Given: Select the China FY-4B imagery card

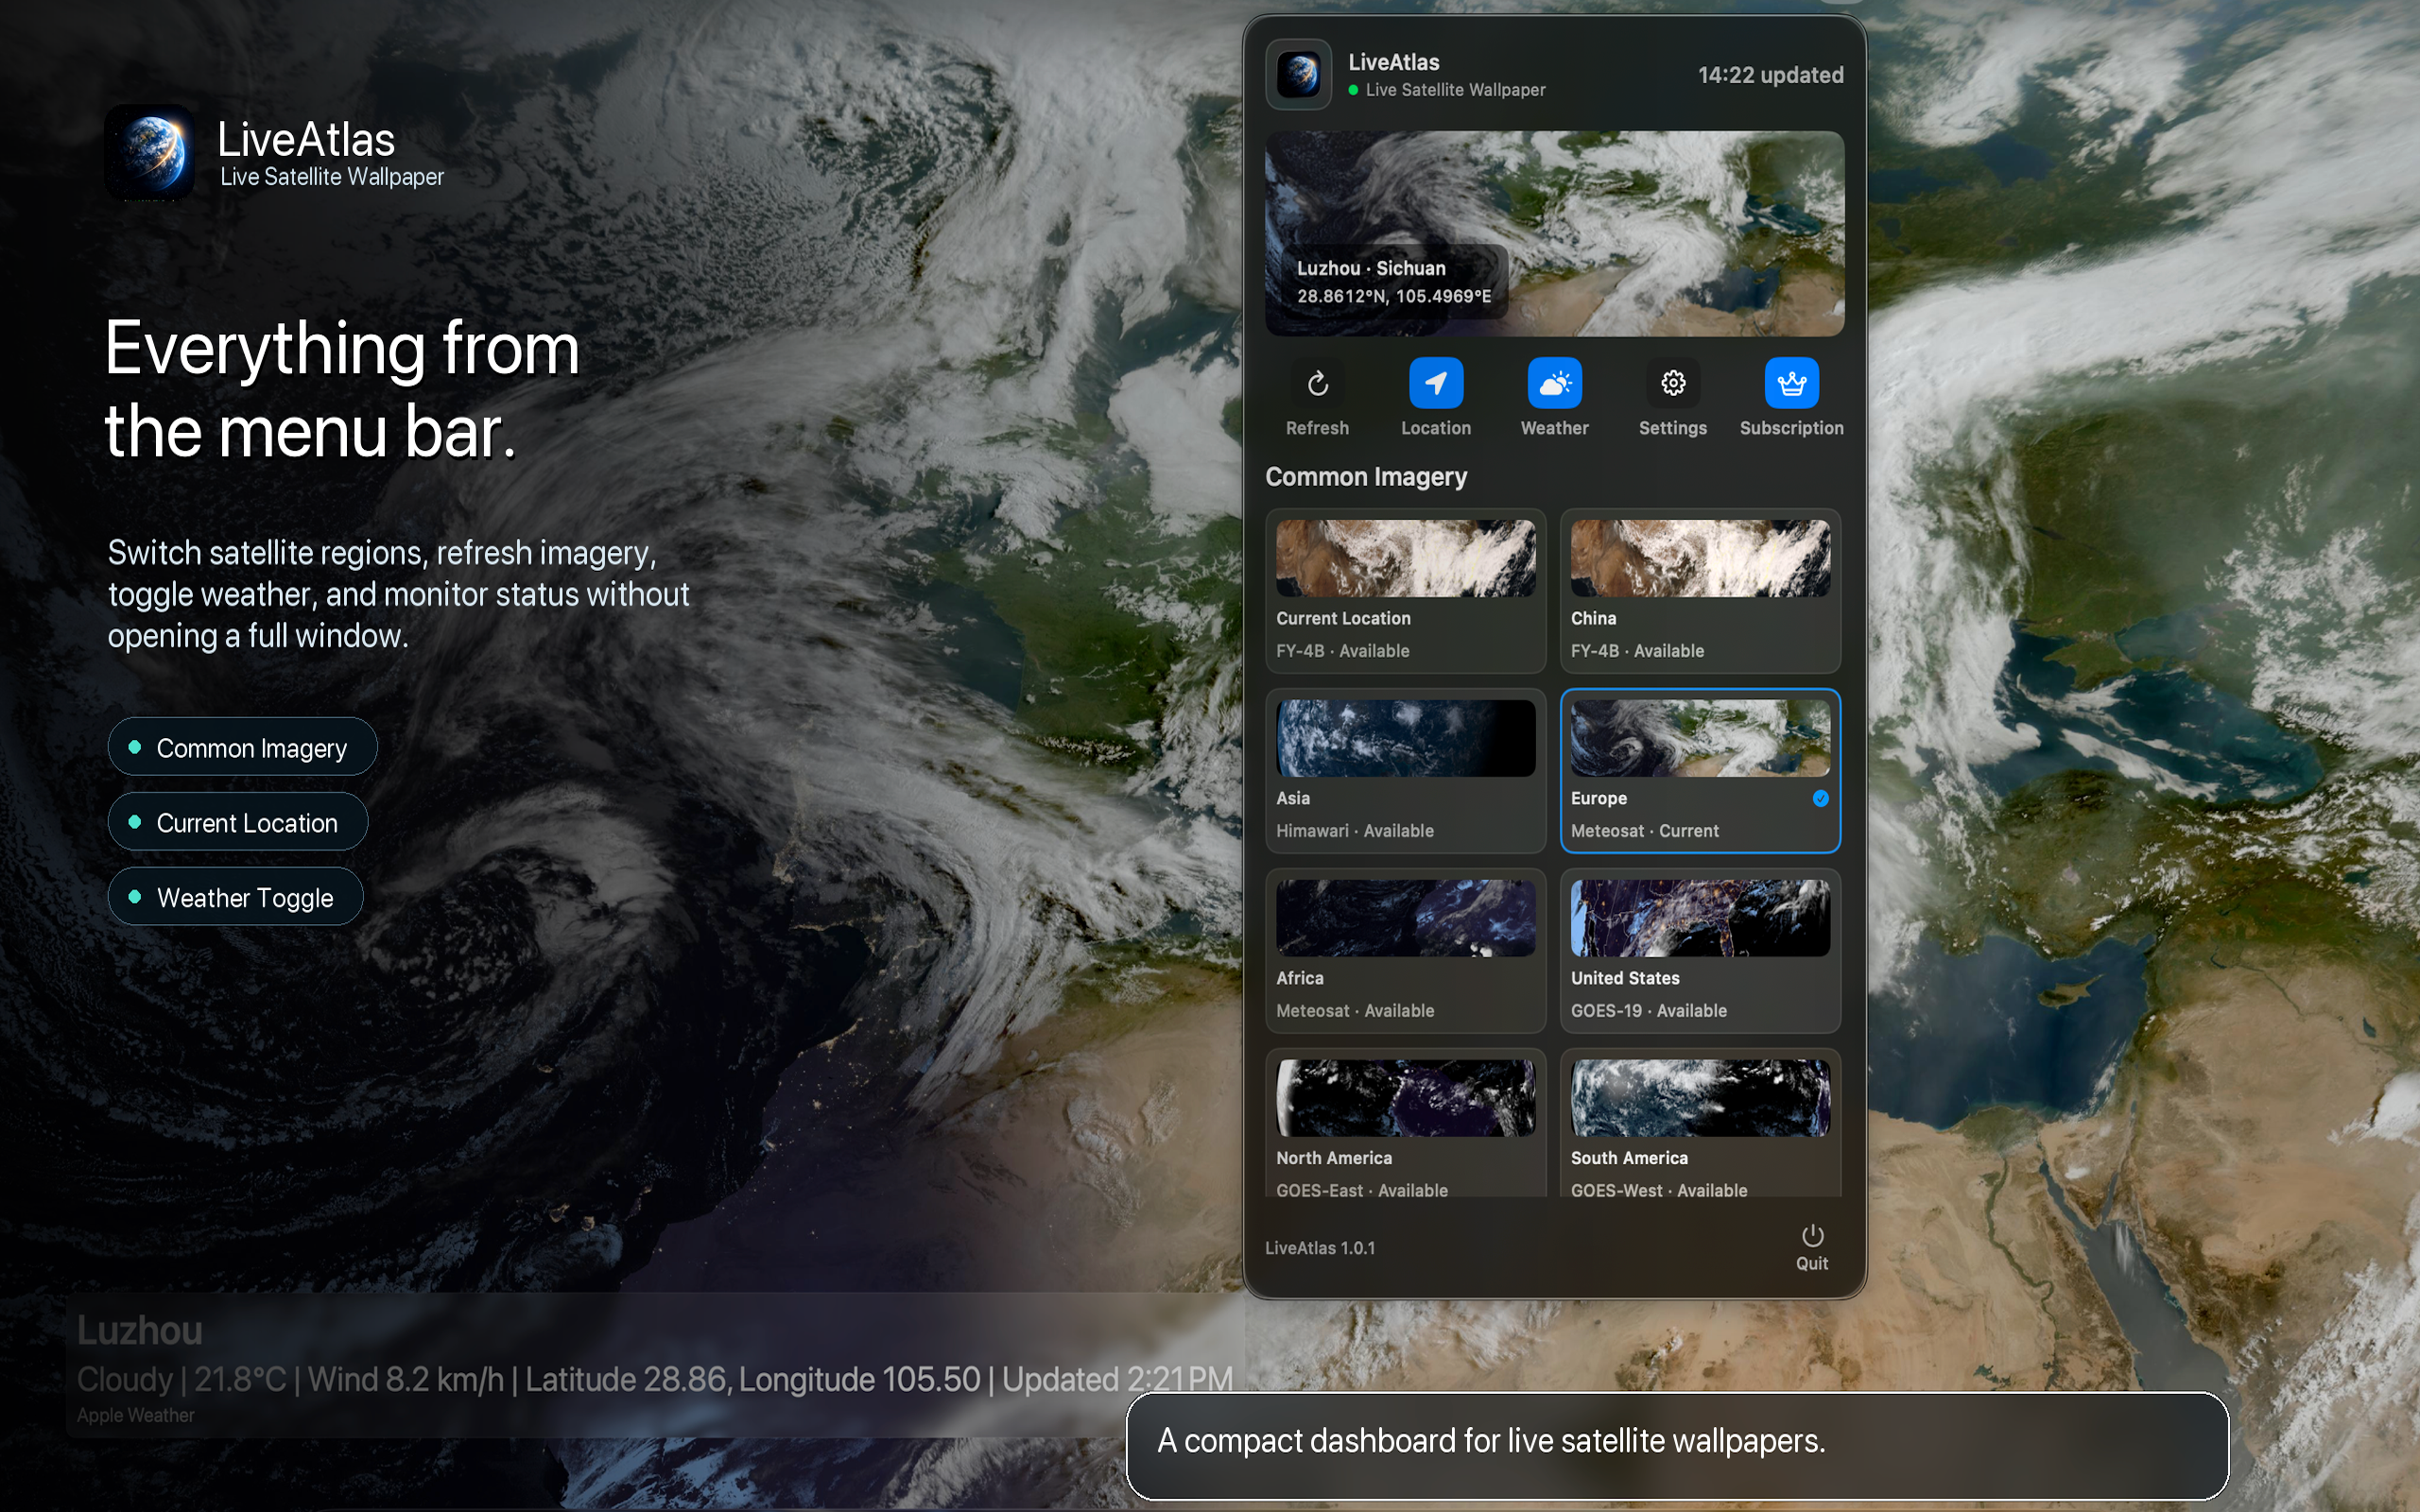Looking at the screenshot, I should tap(1700, 590).
